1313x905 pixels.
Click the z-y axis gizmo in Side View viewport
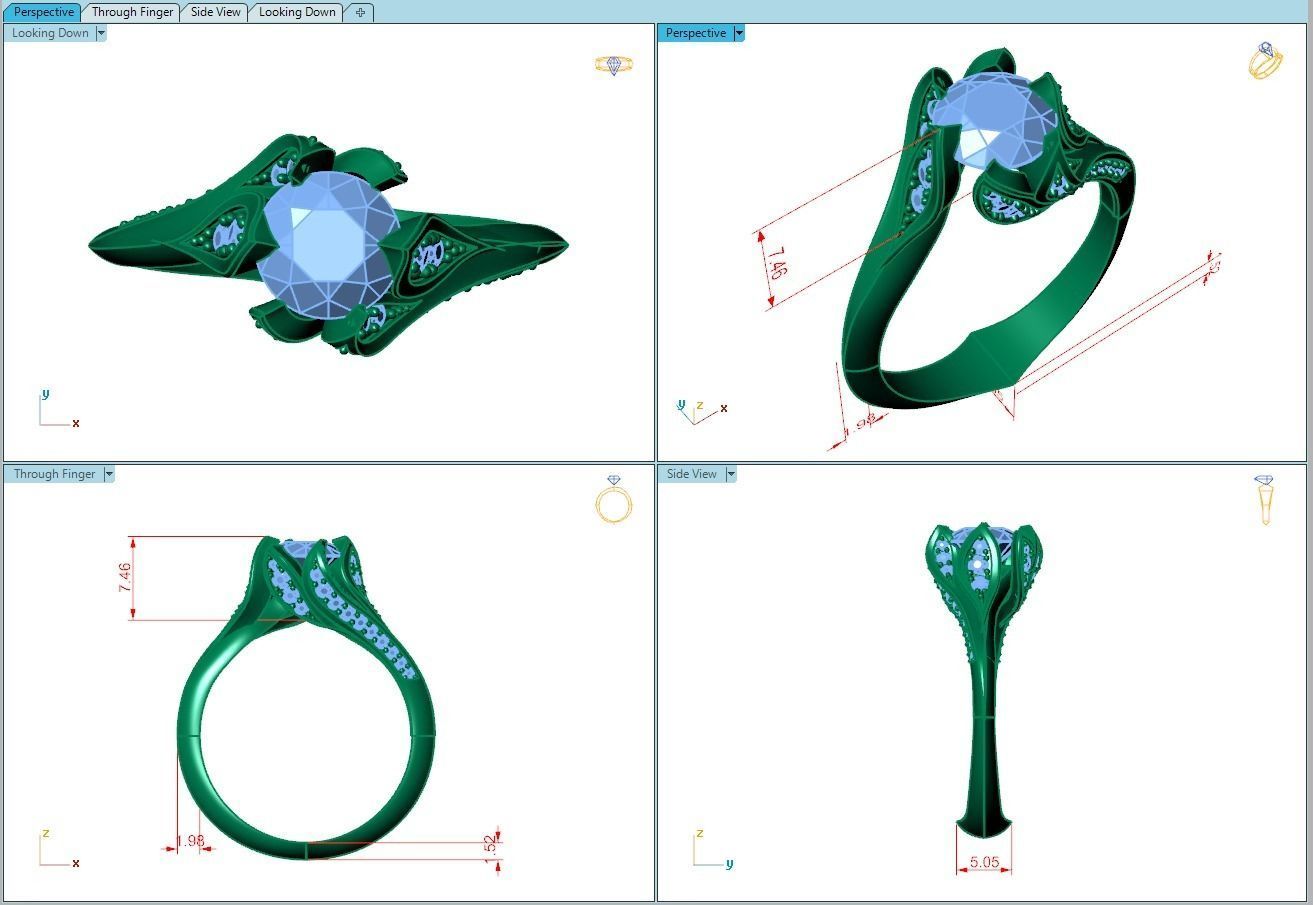coord(712,850)
